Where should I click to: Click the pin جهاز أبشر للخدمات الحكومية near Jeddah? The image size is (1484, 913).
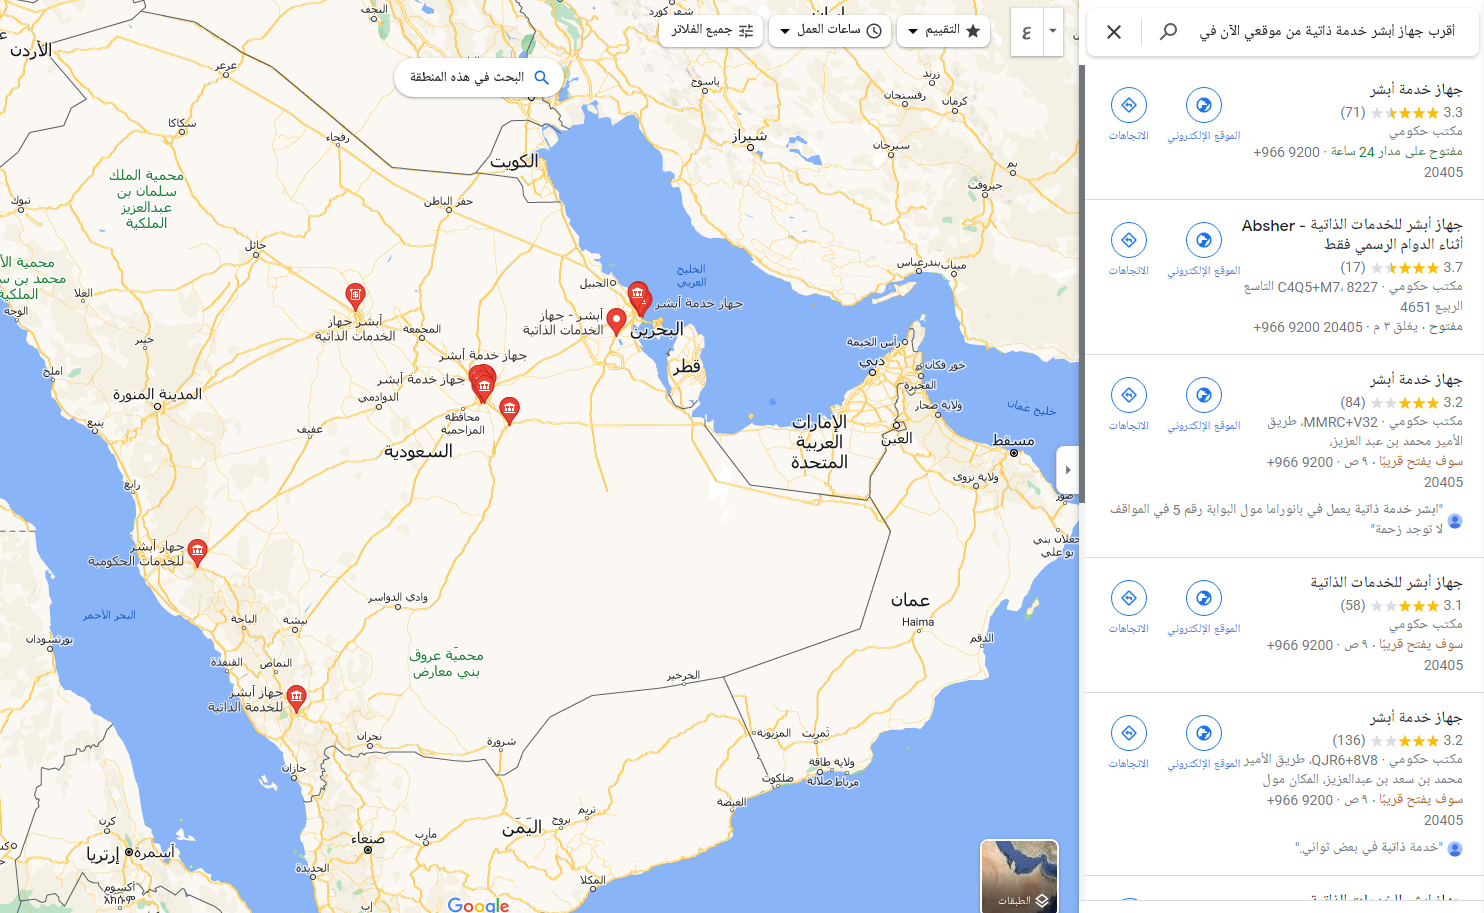(198, 551)
